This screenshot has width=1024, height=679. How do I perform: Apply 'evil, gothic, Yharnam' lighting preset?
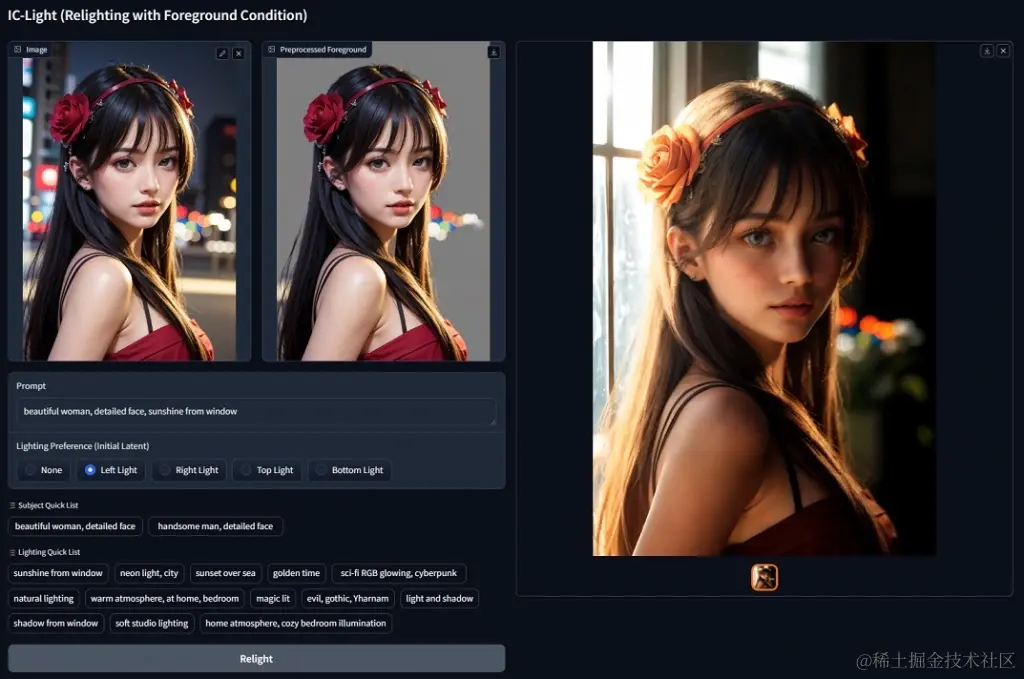click(x=347, y=599)
